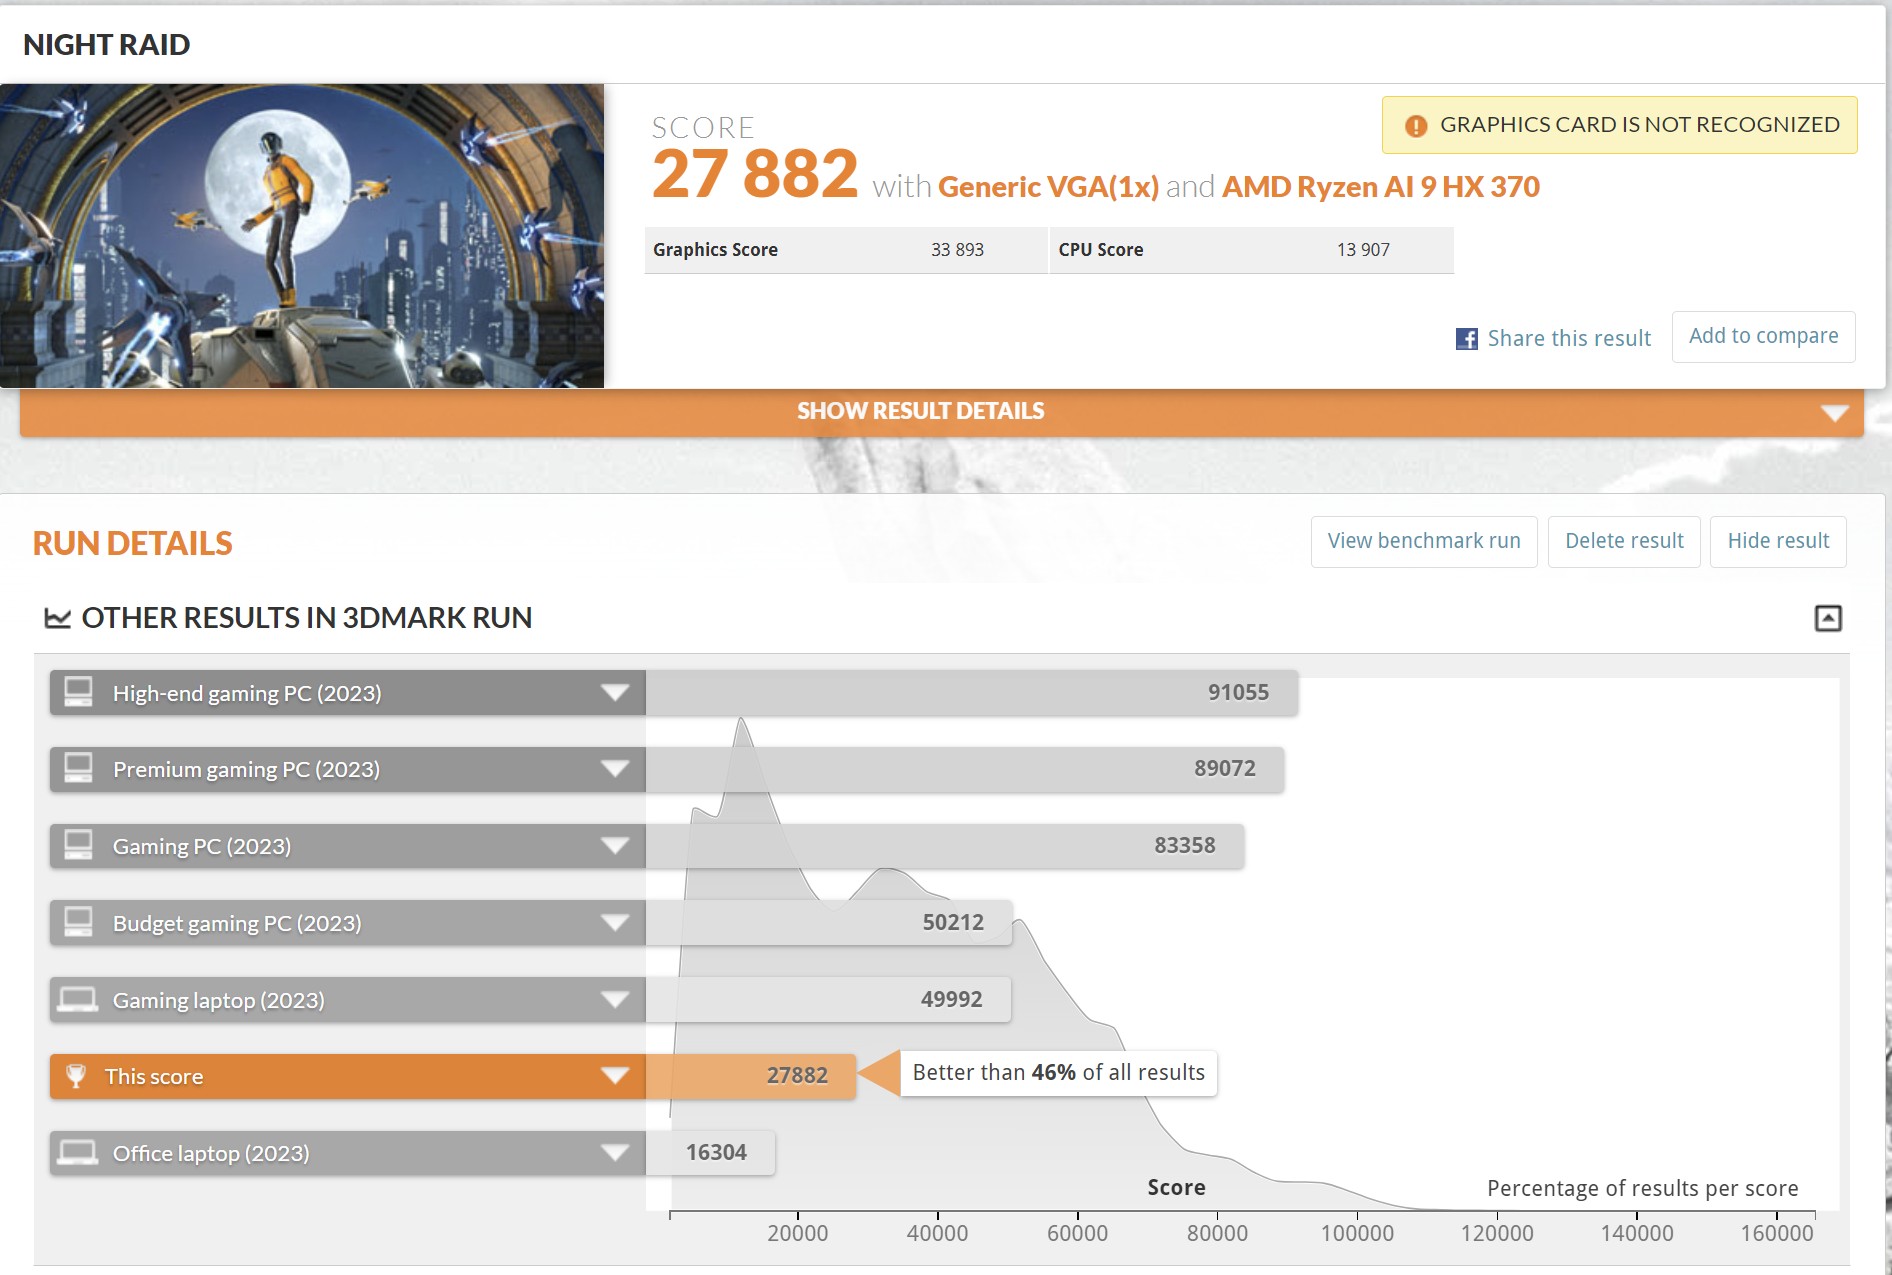1892x1275 pixels.
Task: Click the chart icon beside Other Results heading
Action: [57, 618]
